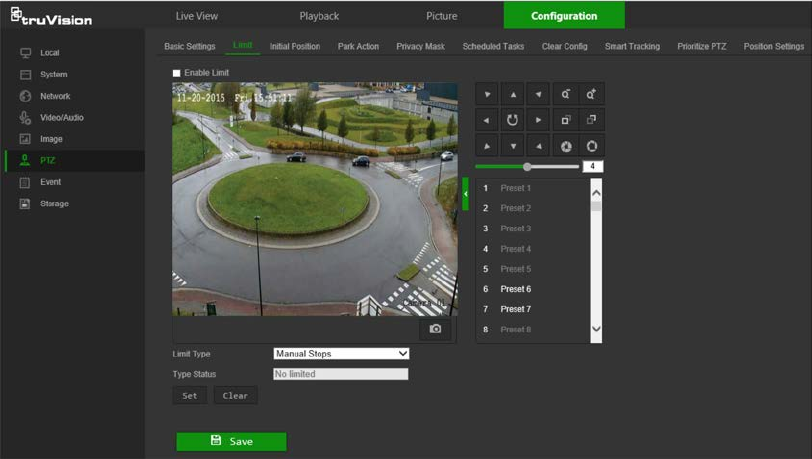812x459 pixels.
Task: Click the zoom in PTZ button
Action: click(x=591, y=94)
